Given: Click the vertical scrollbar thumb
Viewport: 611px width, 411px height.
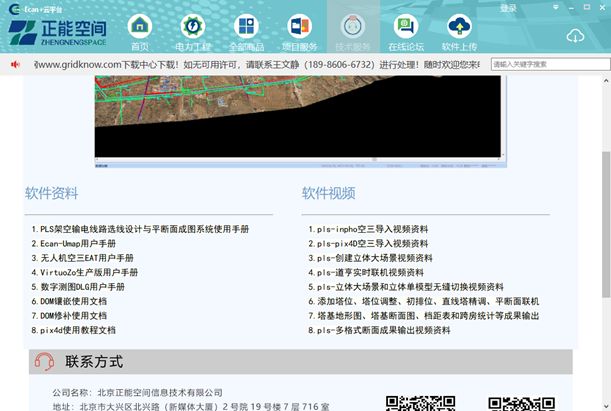Looking at the screenshot, I should (606, 225).
